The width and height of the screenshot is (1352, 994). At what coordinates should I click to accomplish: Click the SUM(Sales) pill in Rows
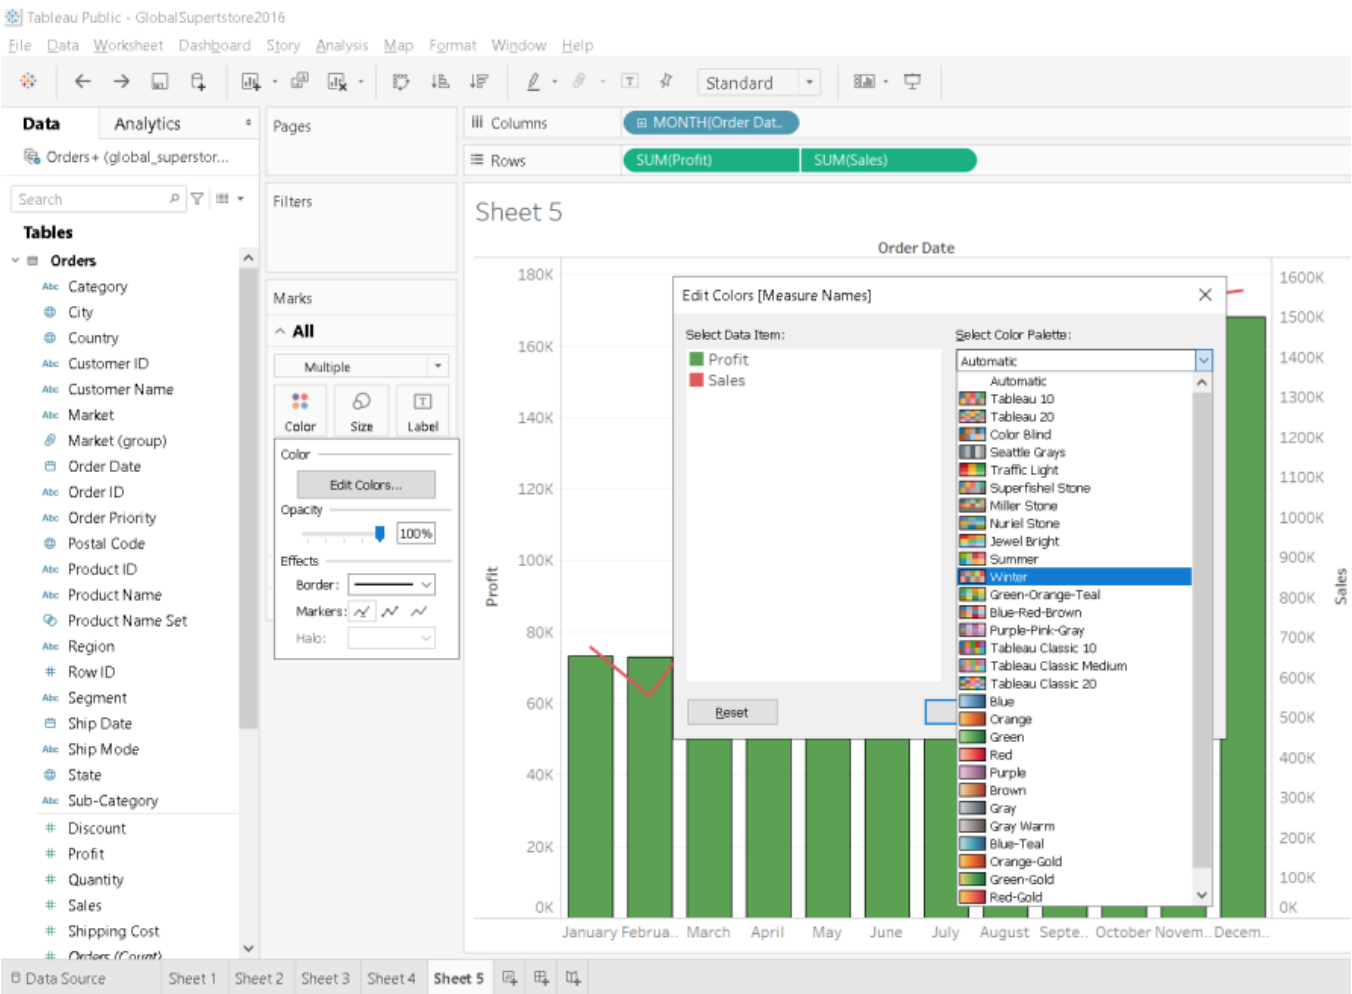[x=889, y=160]
